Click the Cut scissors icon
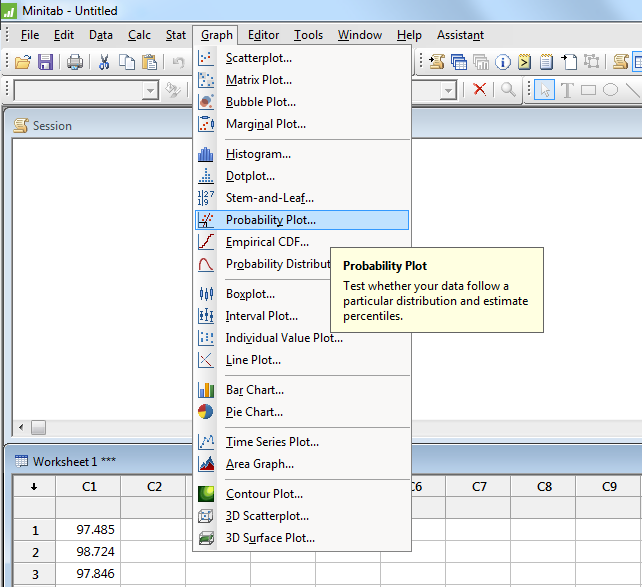 coord(104,62)
